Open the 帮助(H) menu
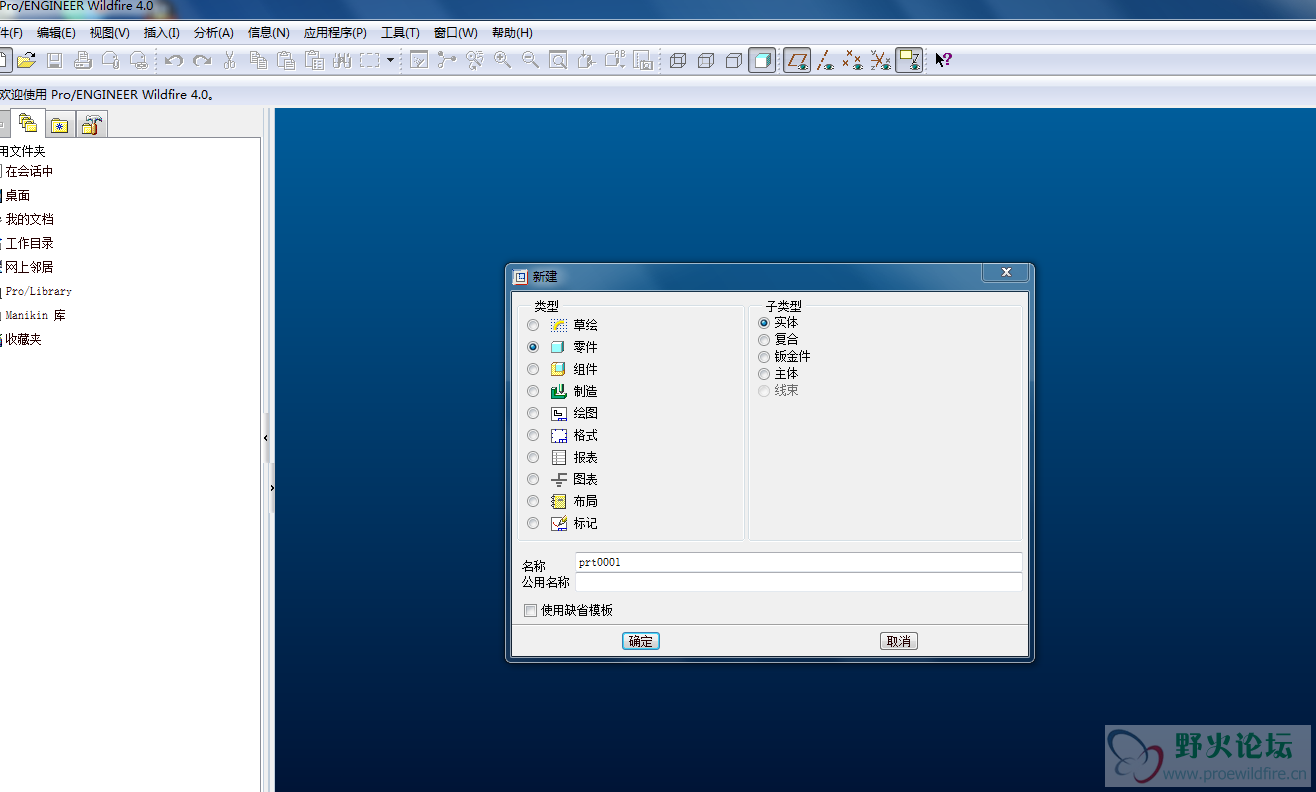The width and height of the screenshot is (1316, 792). pyautogui.click(x=512, y=33)
